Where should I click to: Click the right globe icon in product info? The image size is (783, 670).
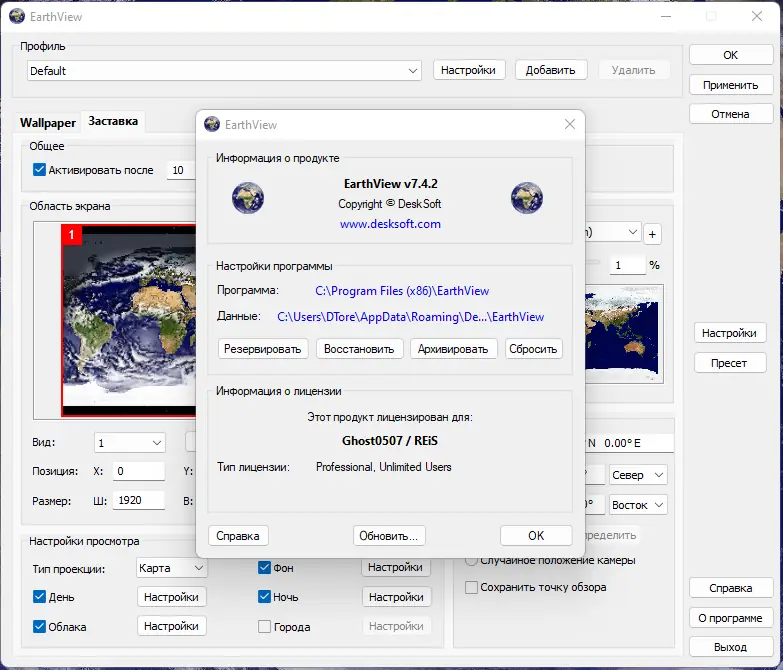pyautogui.click(x=526, y=198)
